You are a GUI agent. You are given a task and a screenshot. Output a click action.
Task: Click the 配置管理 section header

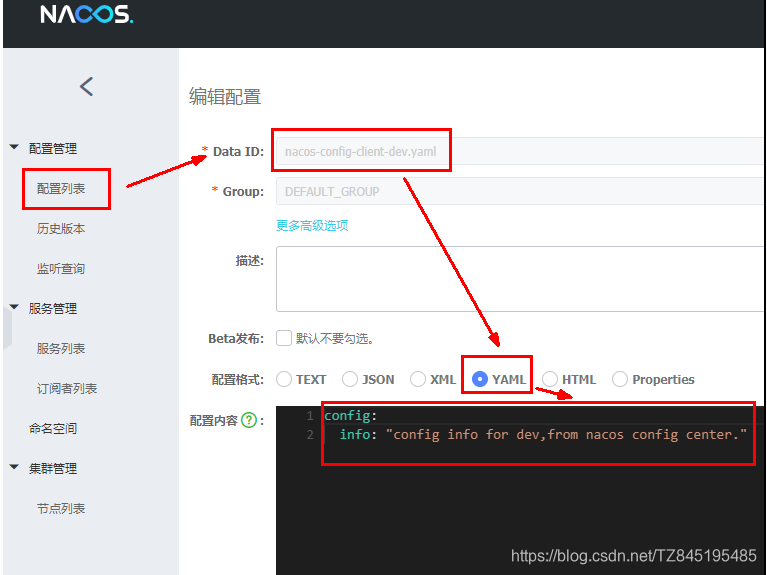53,148
